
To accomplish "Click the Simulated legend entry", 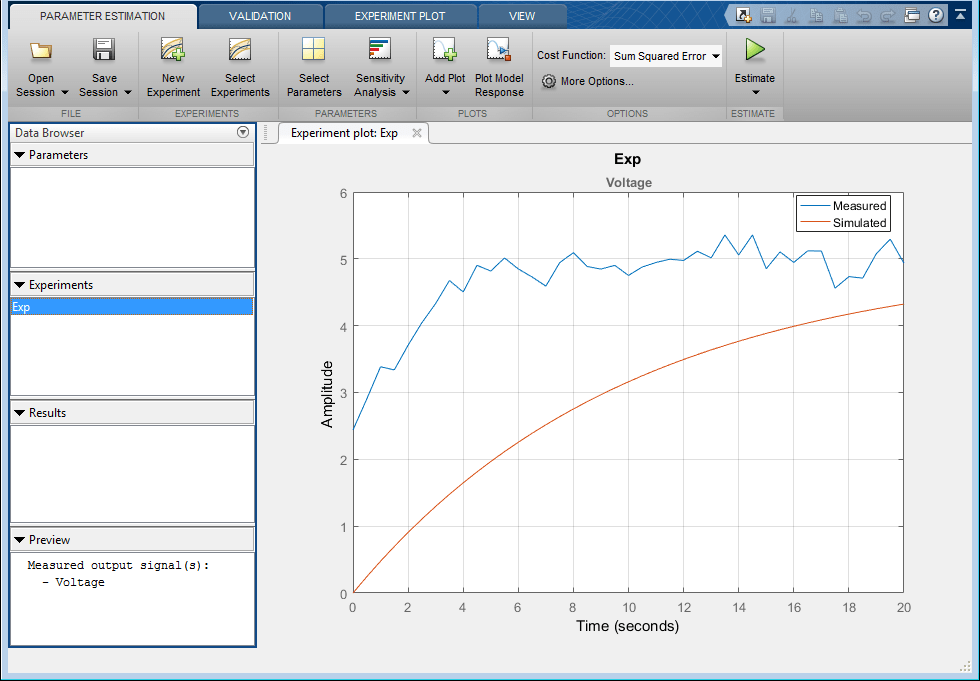I will 843,222.
